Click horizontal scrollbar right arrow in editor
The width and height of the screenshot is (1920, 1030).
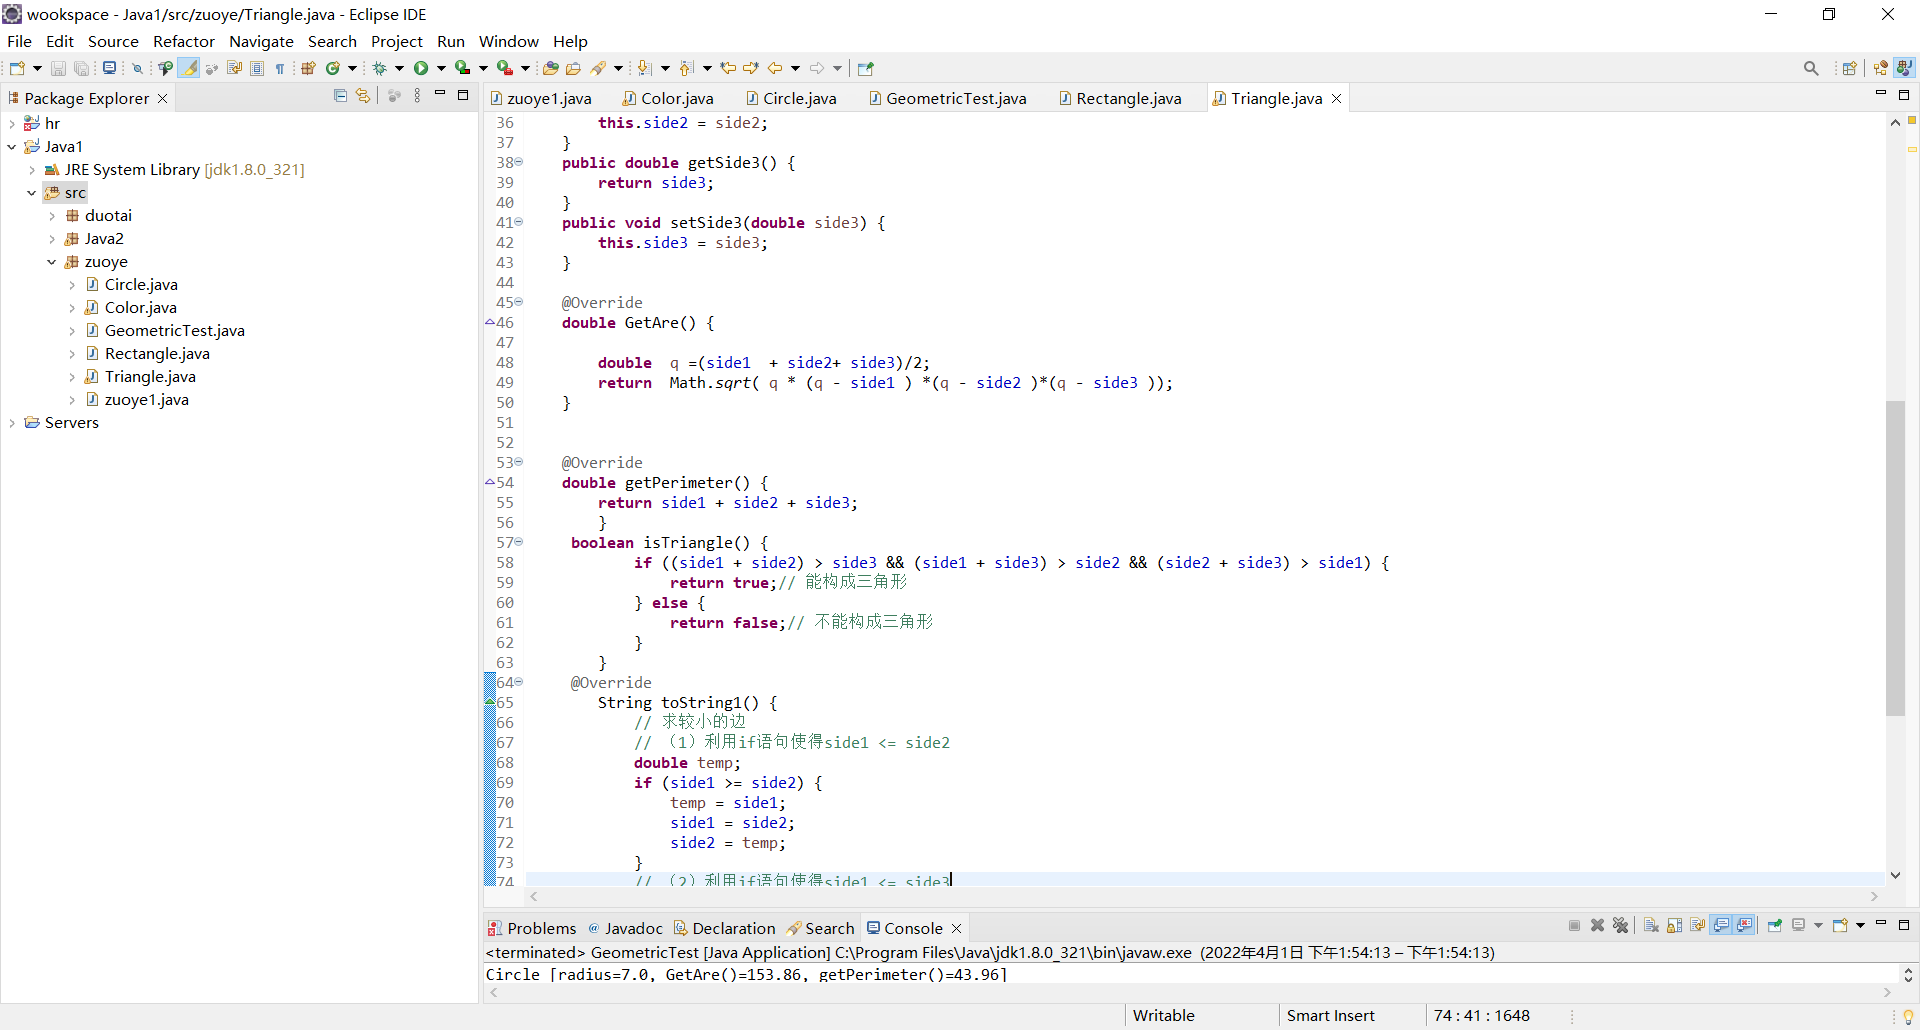click(x=1874, y=896)
